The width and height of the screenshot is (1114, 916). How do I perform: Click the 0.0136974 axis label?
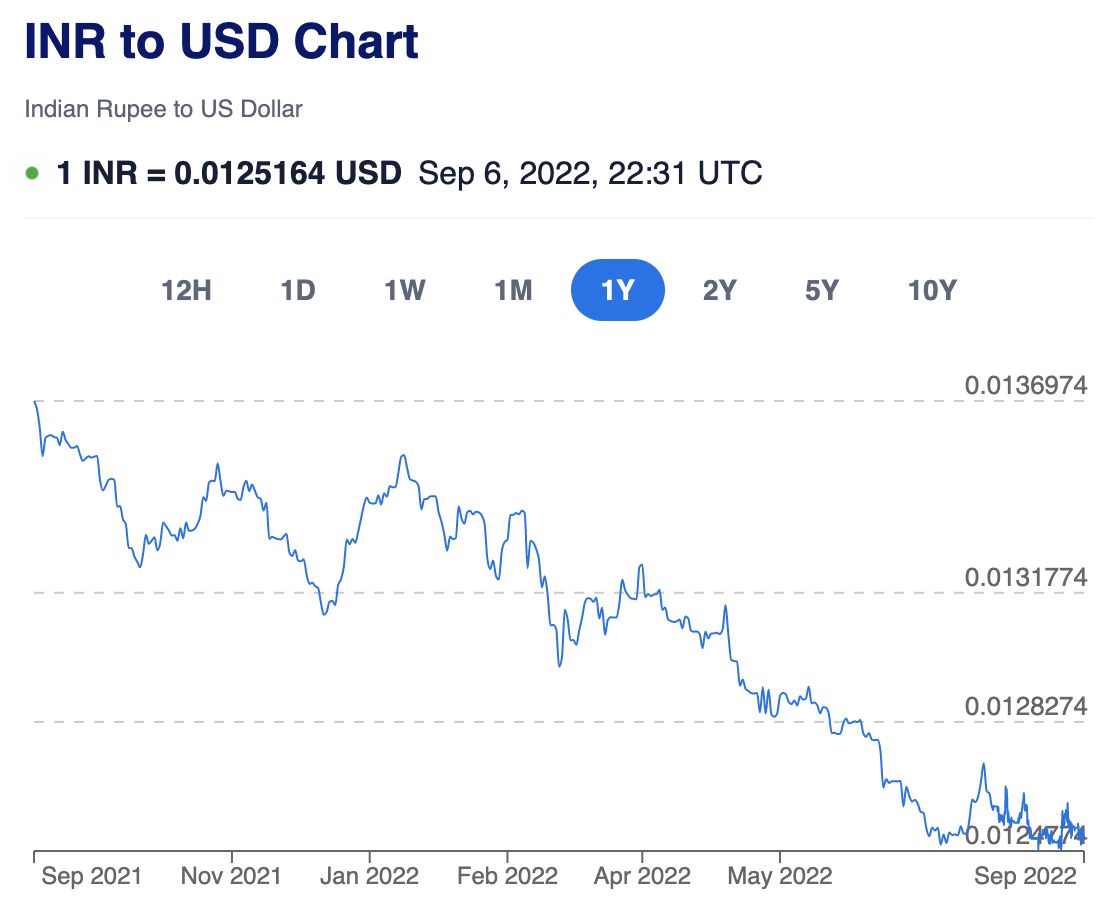pyautogui.click(x=1025, y=385)
